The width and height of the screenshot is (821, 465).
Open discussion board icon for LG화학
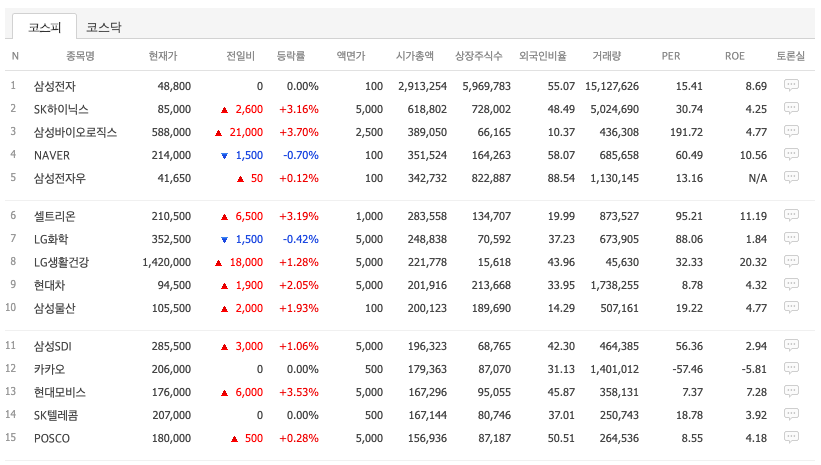coord(791,238)
